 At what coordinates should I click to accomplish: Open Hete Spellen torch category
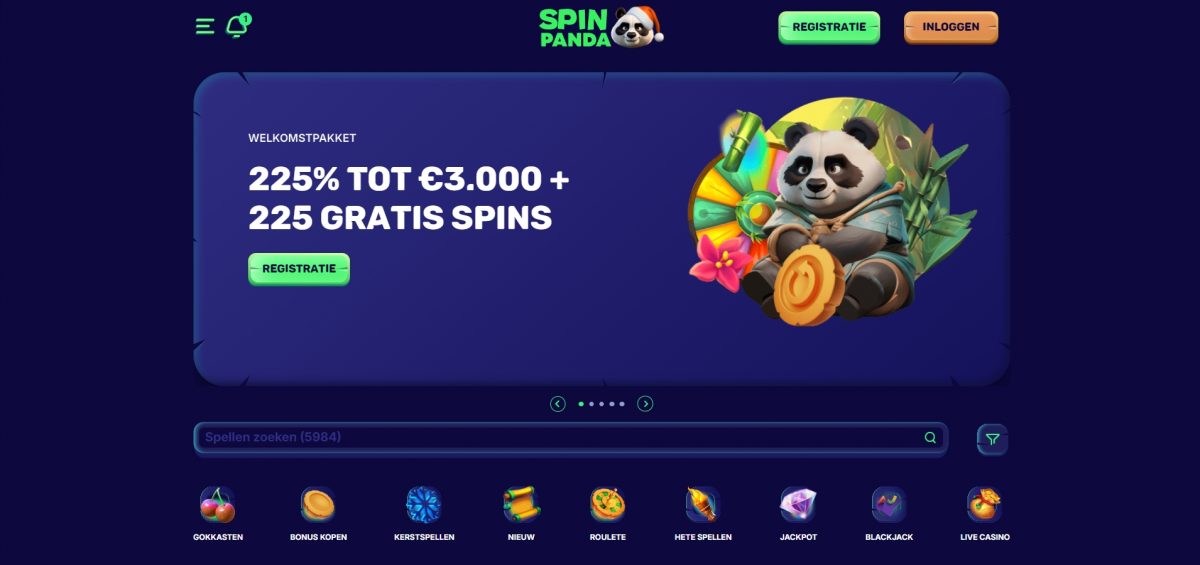click(x=703, y=505)
